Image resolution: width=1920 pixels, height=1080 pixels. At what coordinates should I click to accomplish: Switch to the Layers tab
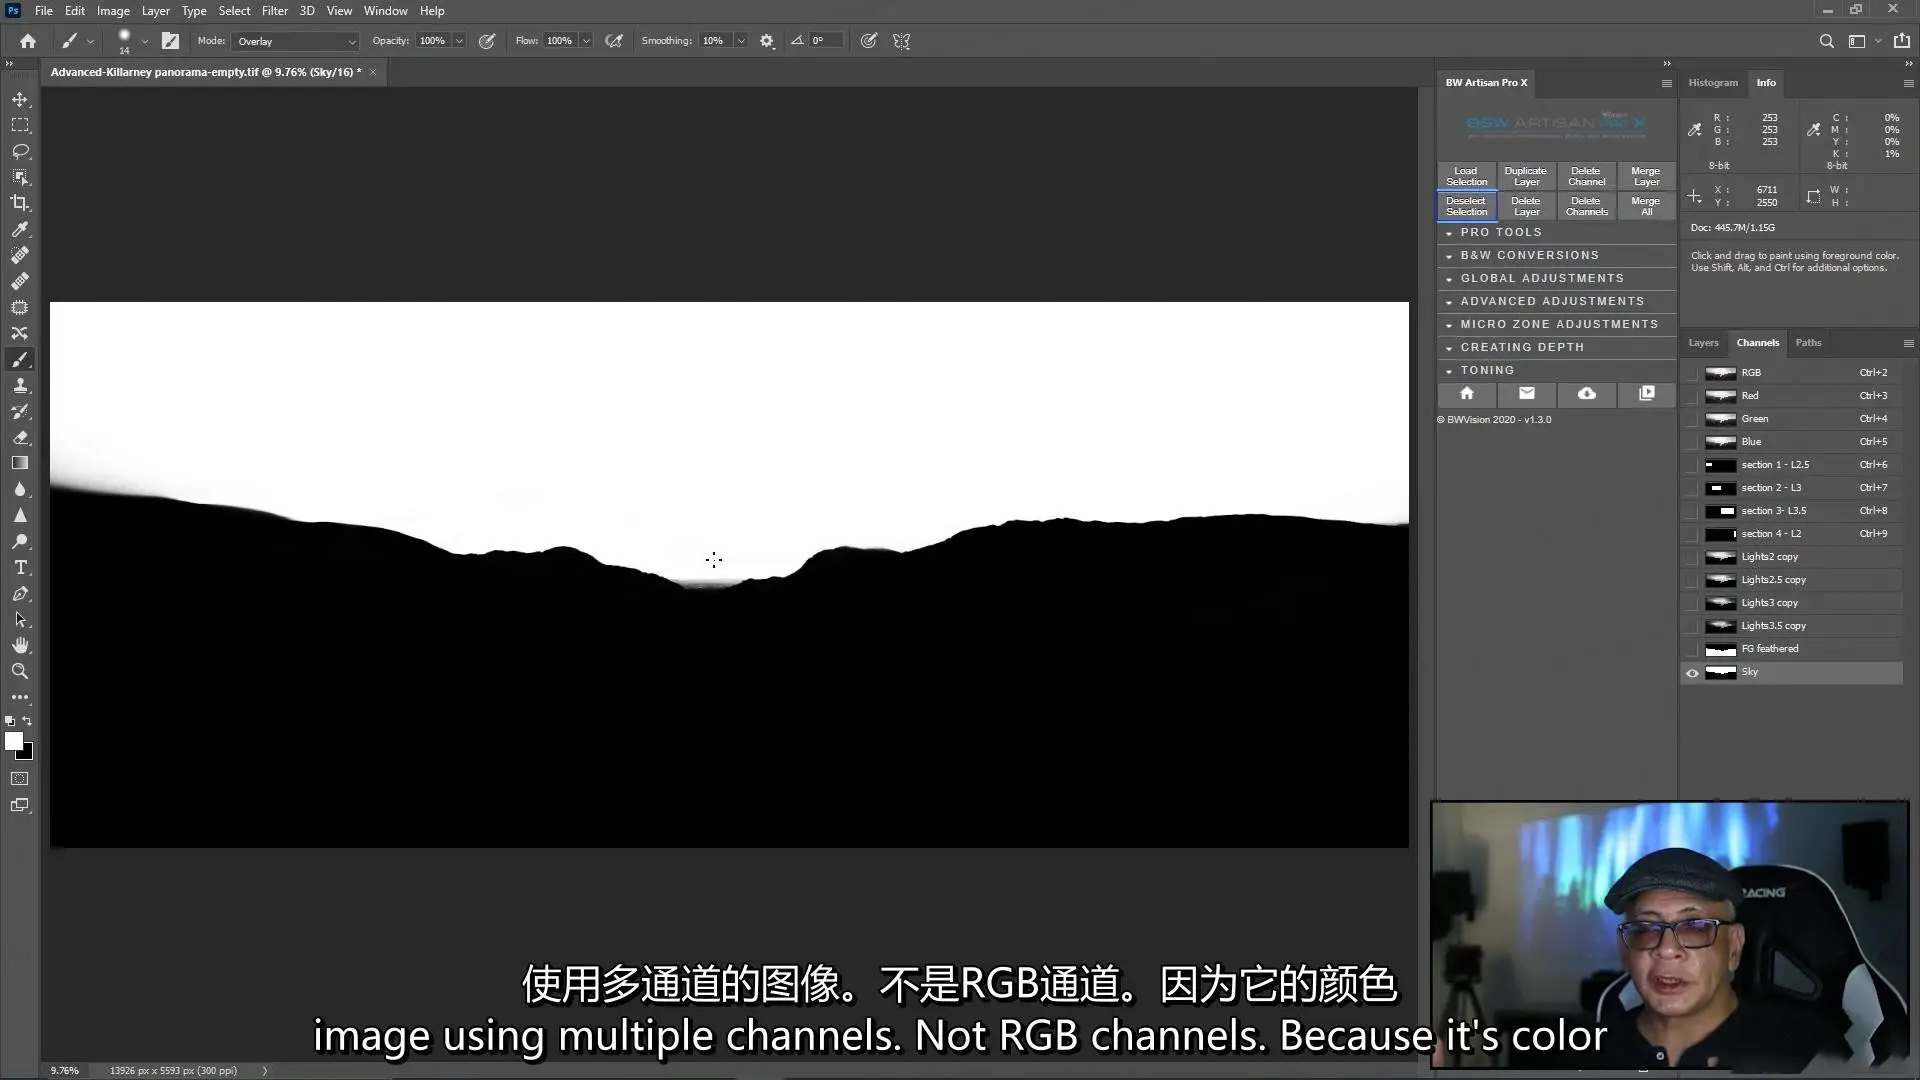coord(1703,343)
